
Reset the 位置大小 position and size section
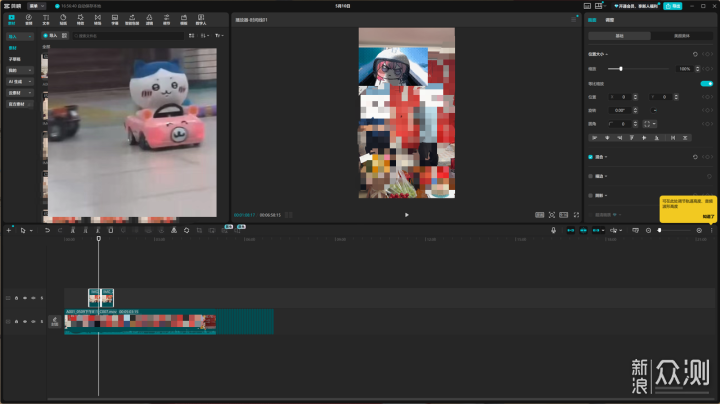[x=695, y=54]
